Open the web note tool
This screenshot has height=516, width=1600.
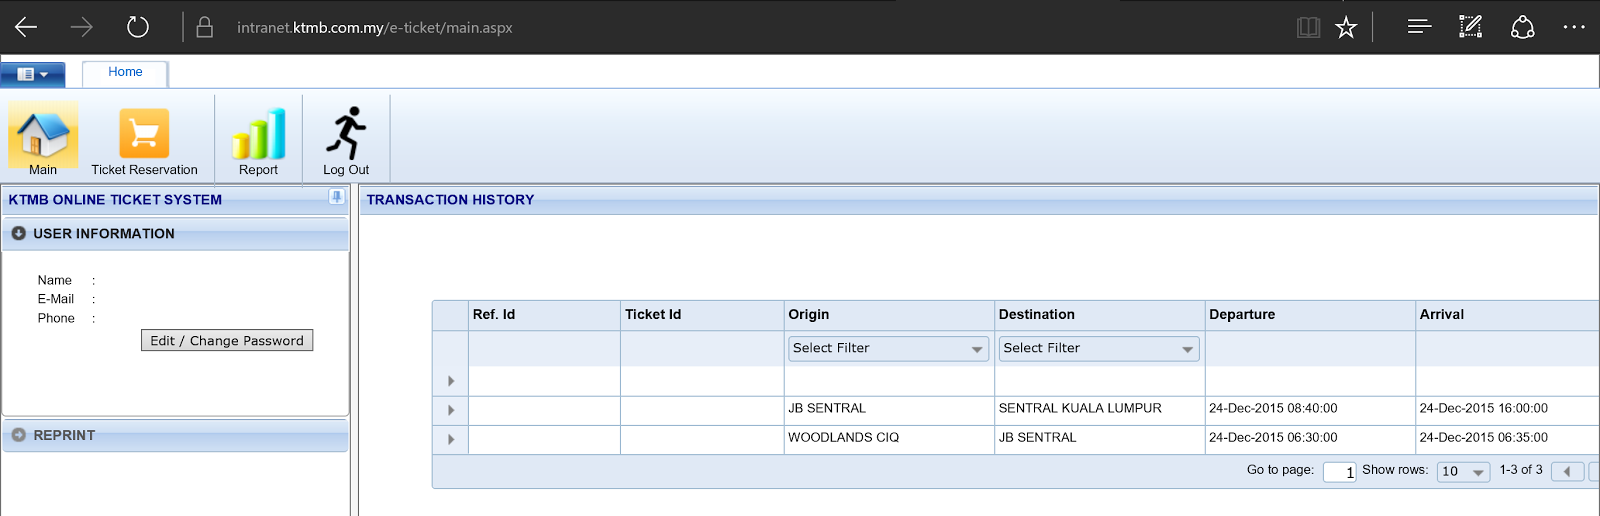[1470, 27]
